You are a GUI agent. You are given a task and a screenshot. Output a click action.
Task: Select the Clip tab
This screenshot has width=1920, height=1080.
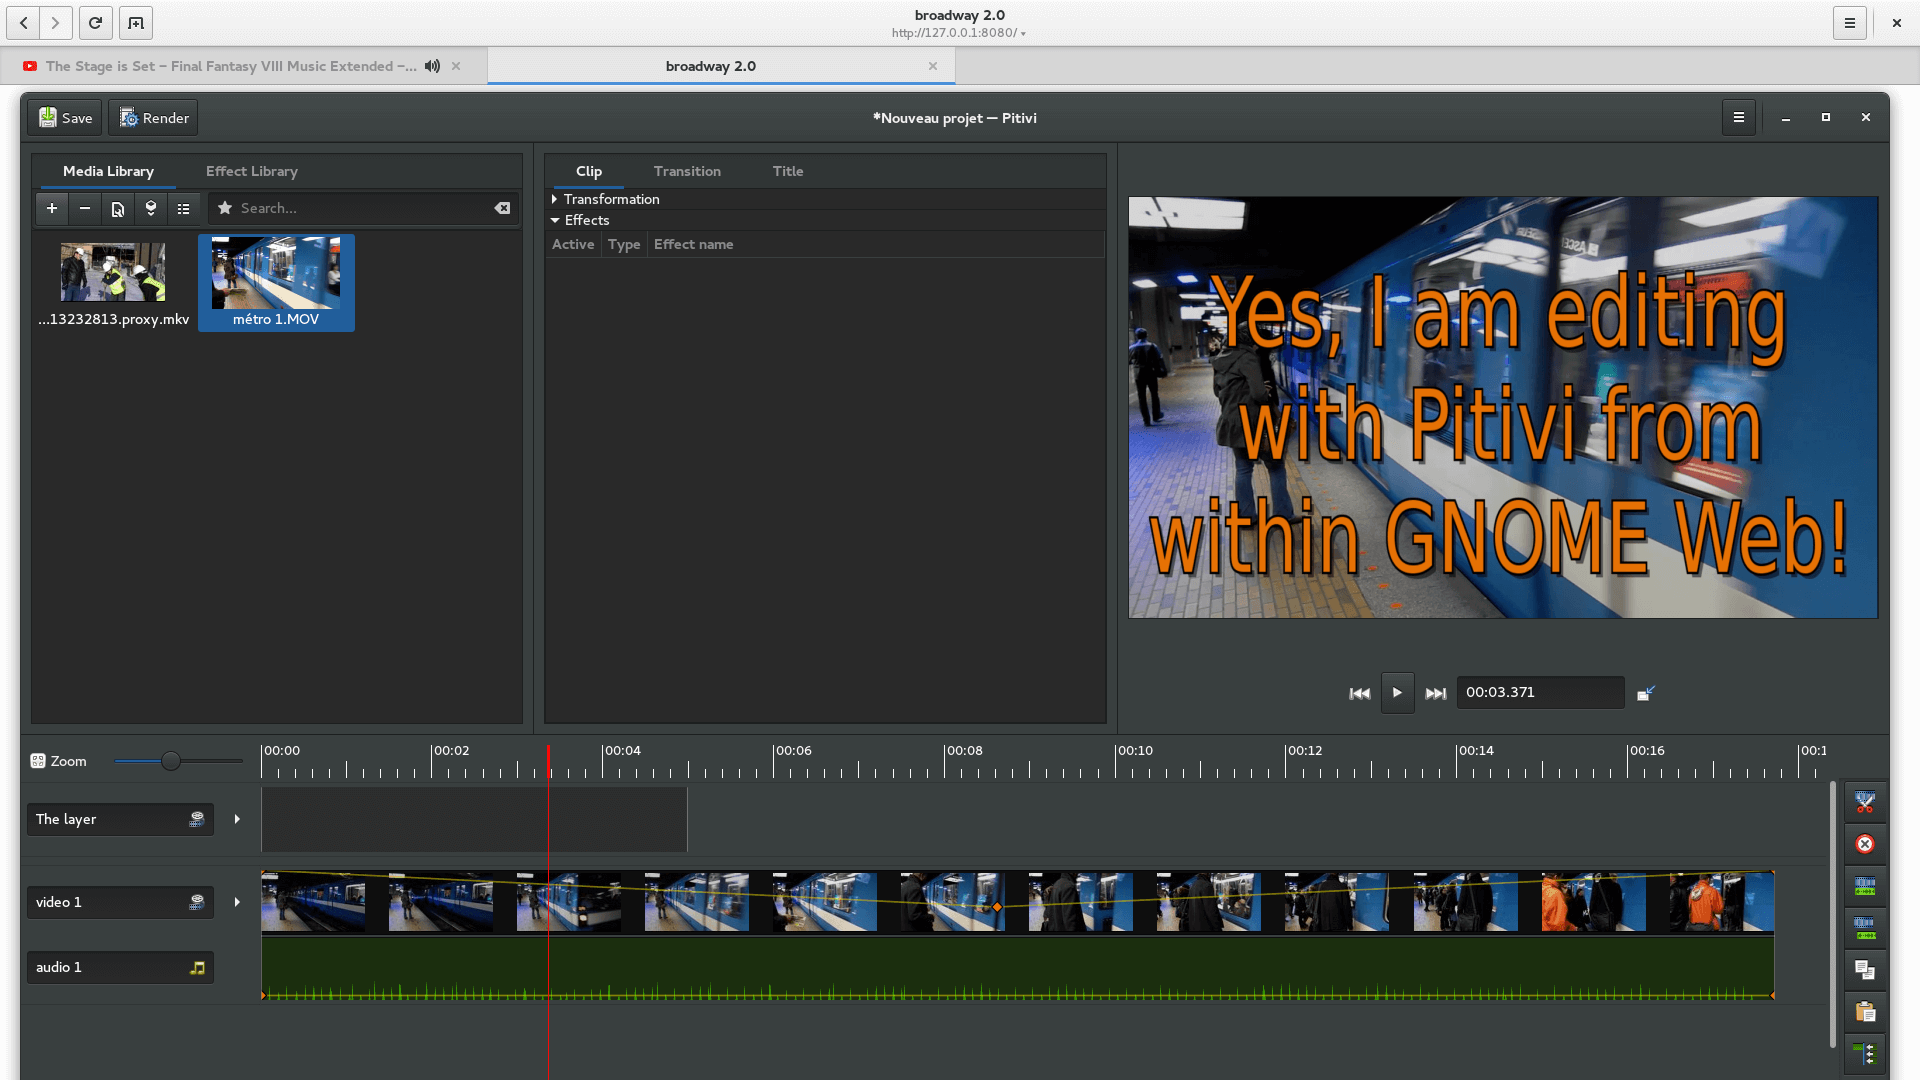(589, 171)
